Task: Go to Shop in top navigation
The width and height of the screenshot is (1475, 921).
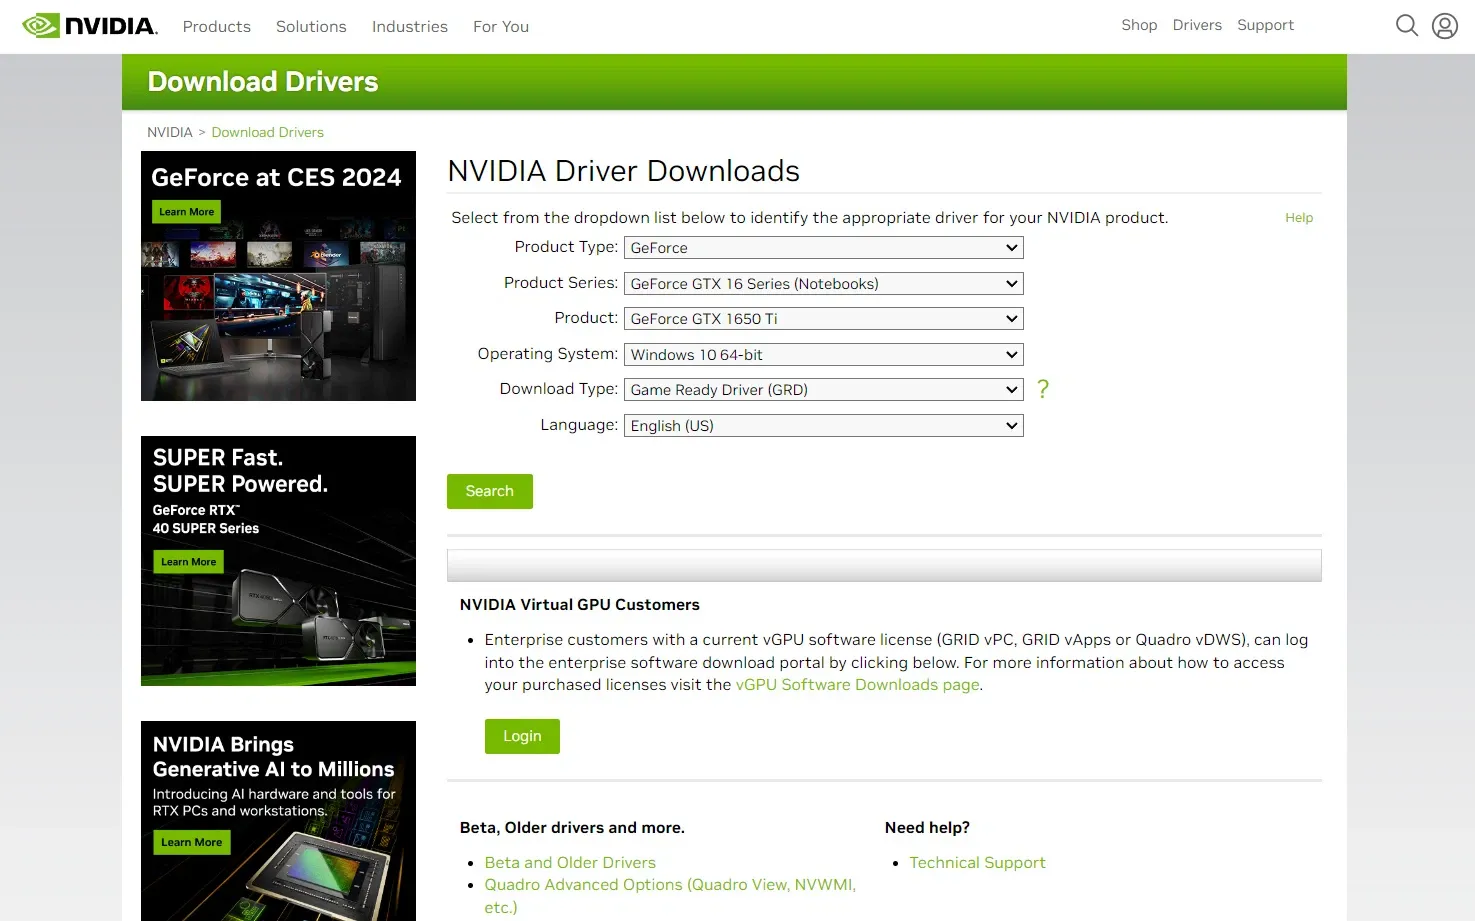Action: [1139, 25]
